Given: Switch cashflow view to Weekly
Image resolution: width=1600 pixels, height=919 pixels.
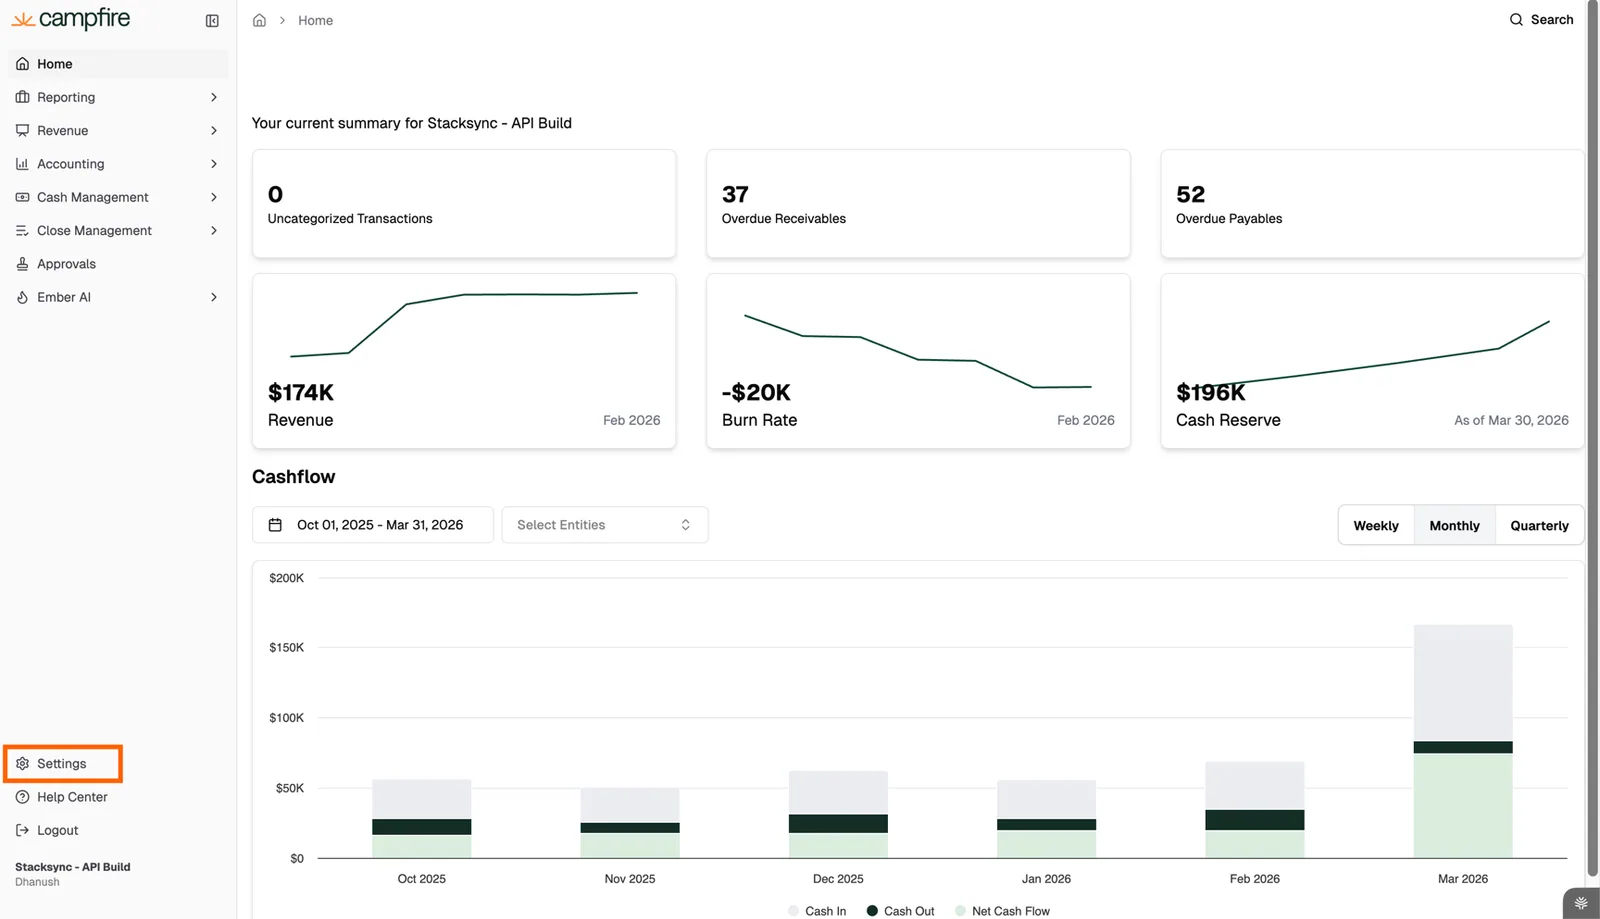Looking at the screenshot, I should coord(1376,525).
